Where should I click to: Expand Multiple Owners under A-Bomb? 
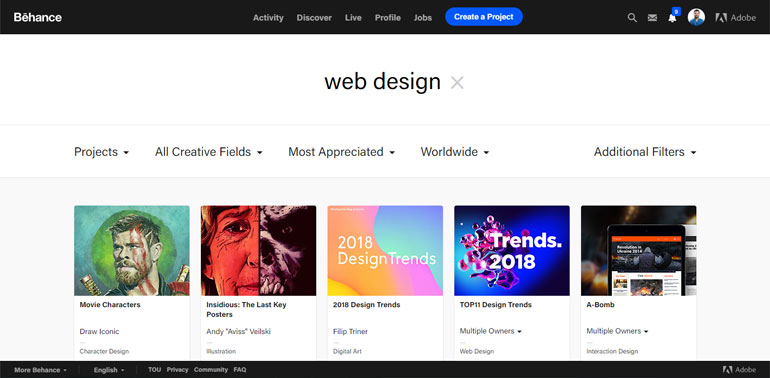click(617, 331)
